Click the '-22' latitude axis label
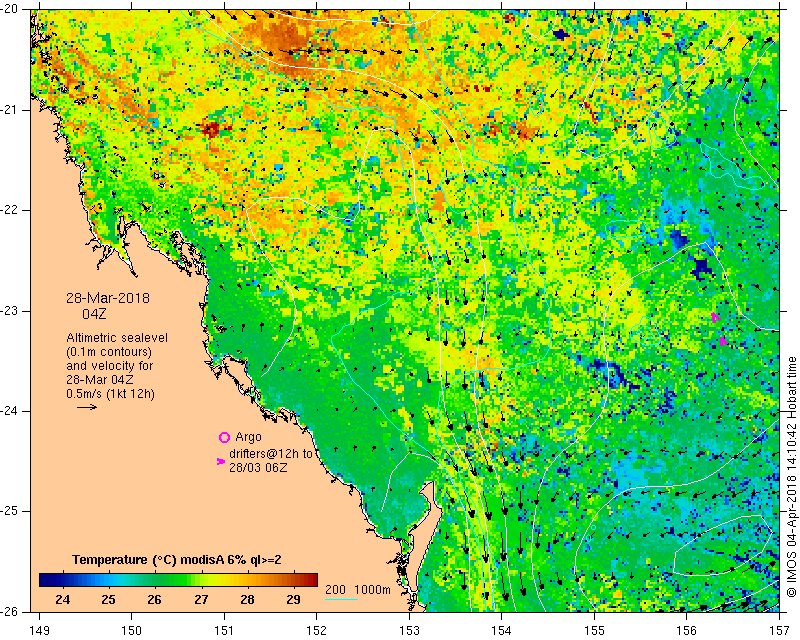 pyautogui.click(x=9, y=210)
